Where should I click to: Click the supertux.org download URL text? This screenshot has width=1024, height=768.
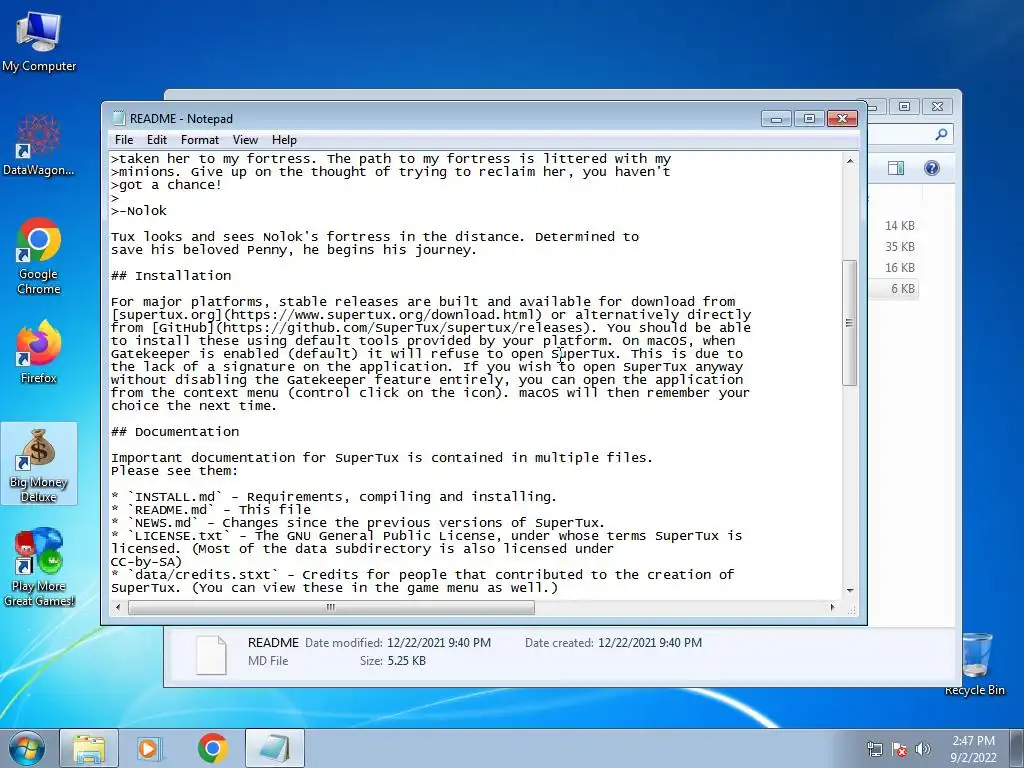383,315
